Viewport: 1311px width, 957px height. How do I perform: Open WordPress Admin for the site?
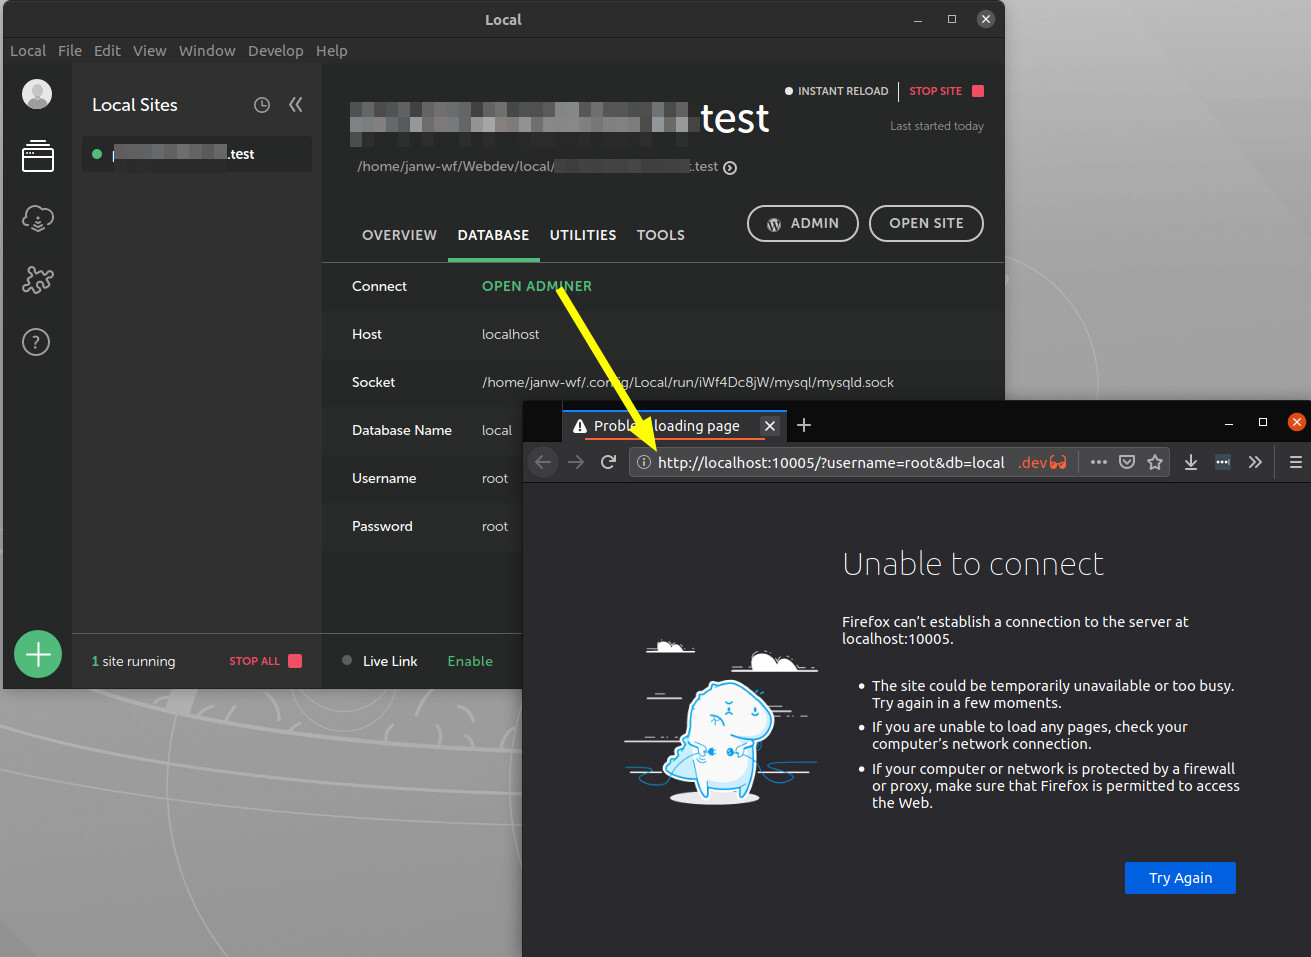tap(803, 223)
